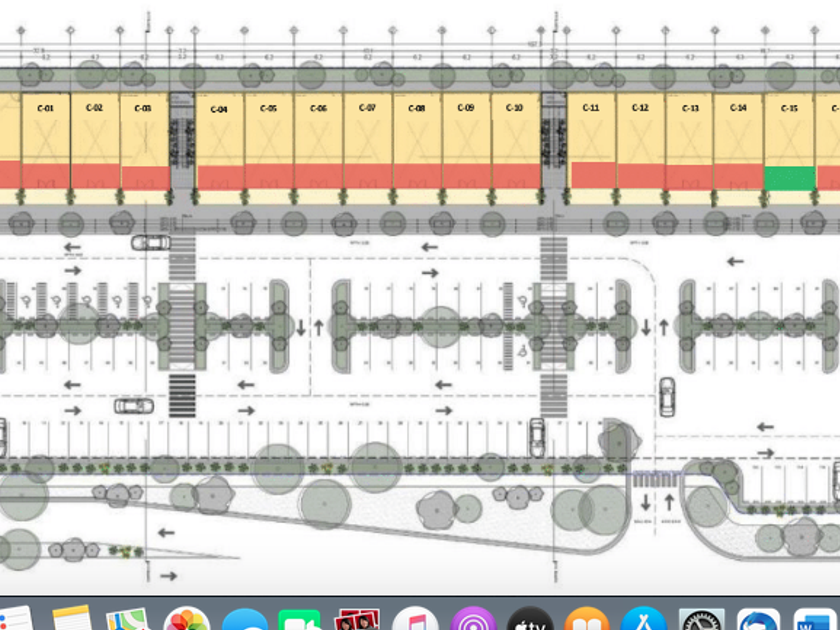Open Microsoft Word from the dock
Image resolution: width=840 pixels, height=630 pixels.
pyautogui.click(x=815, y=620)
